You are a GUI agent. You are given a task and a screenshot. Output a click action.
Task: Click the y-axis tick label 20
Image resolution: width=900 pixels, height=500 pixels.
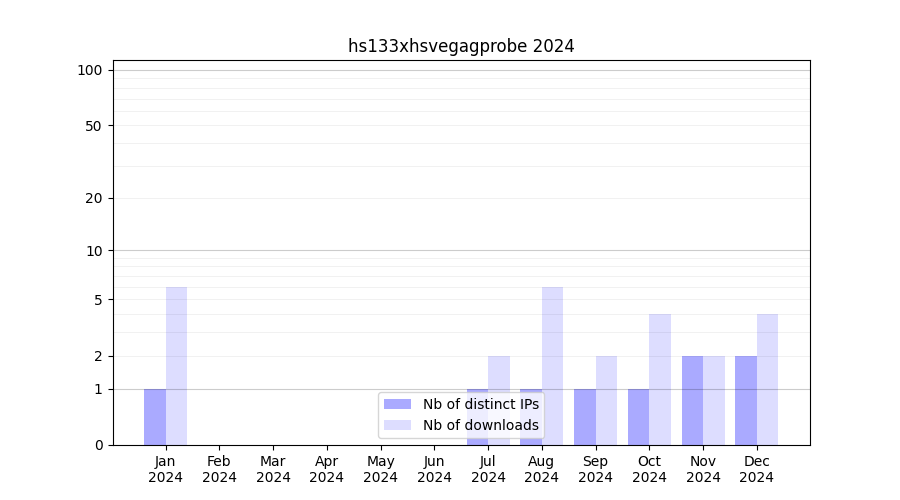pos(94,198)
